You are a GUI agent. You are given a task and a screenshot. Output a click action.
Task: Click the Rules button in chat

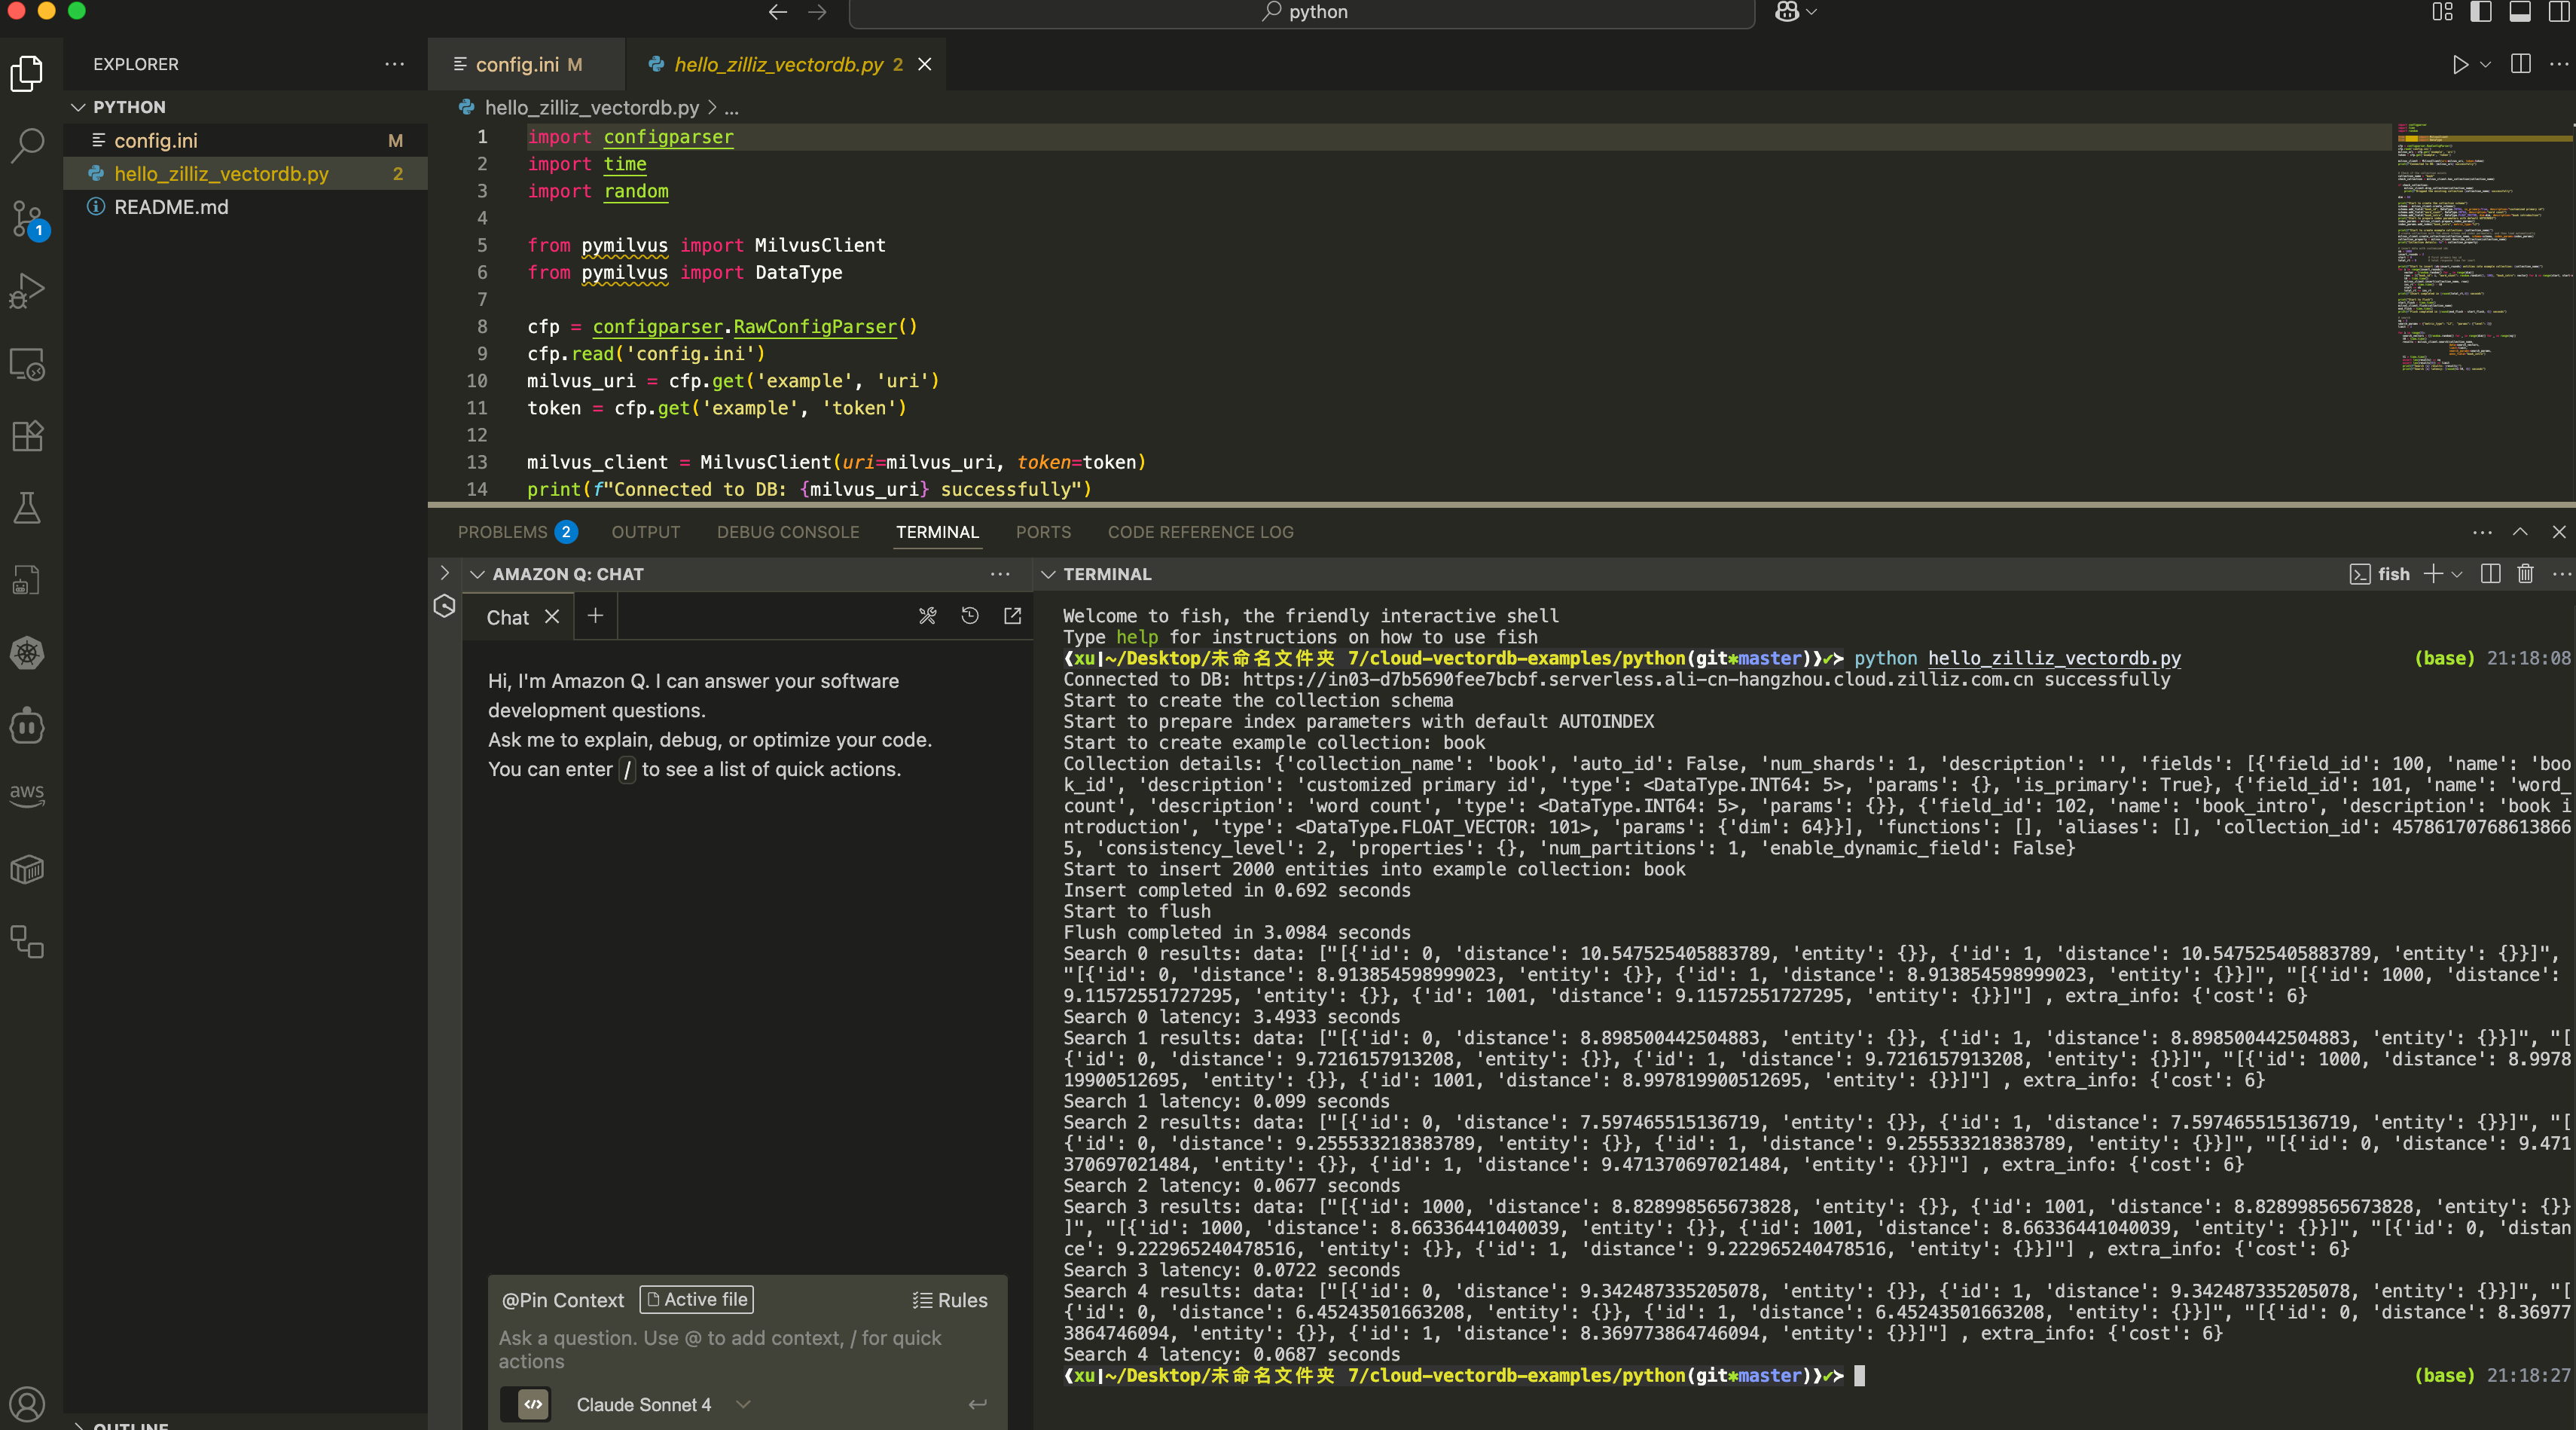coord(949,1300)
